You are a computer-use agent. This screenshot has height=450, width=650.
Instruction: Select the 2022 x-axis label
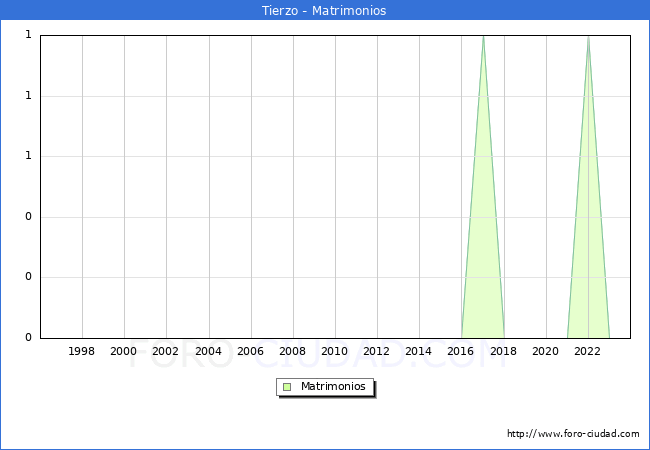coord(587,351)
